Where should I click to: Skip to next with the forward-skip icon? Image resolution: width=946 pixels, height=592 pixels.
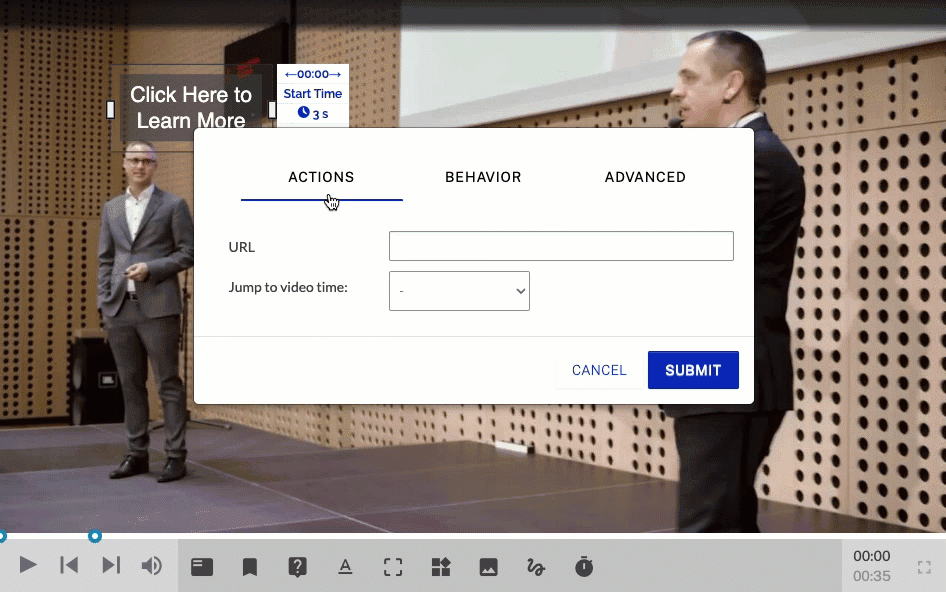pyautogui.click(x=111, y=566)
